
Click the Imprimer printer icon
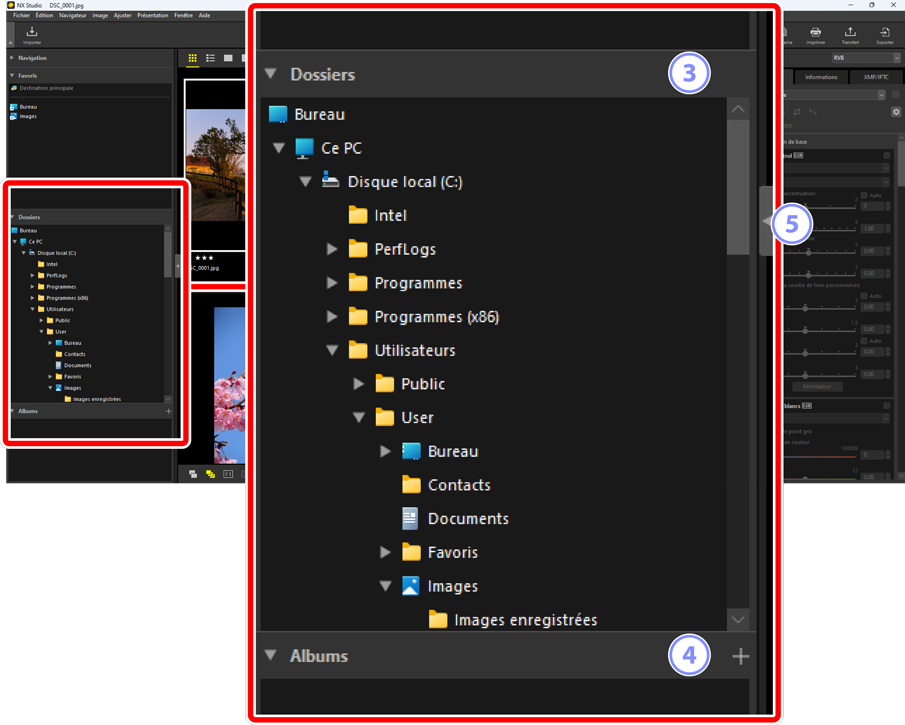click(x=816, y=35)
